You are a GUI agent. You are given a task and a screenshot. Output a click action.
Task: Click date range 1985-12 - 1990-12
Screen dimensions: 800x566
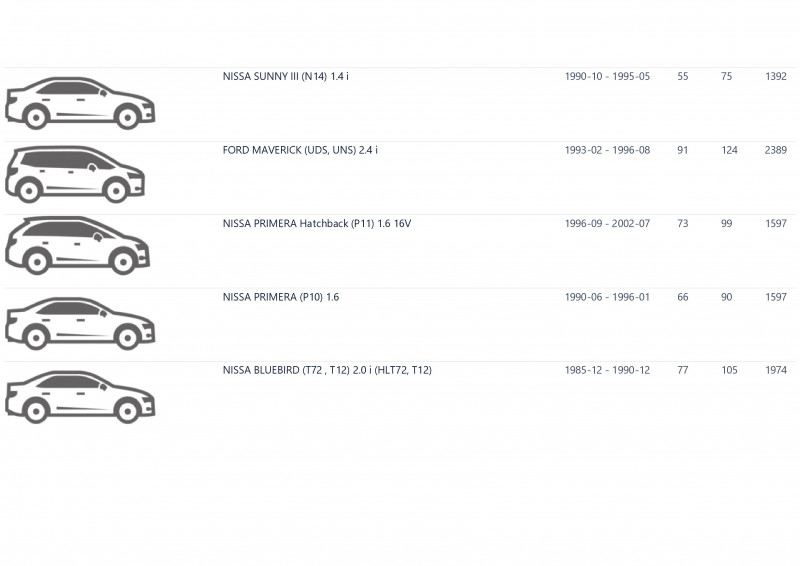[607, 371]
